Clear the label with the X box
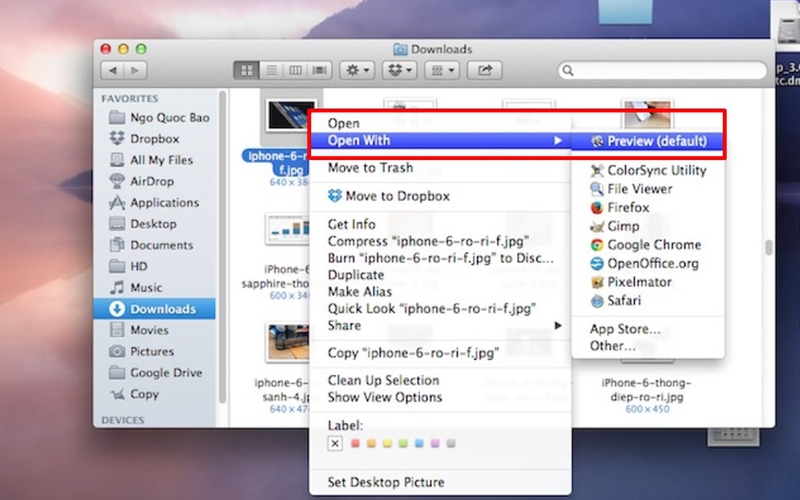This screenshot has width=800, height=500. pos(335,444)
